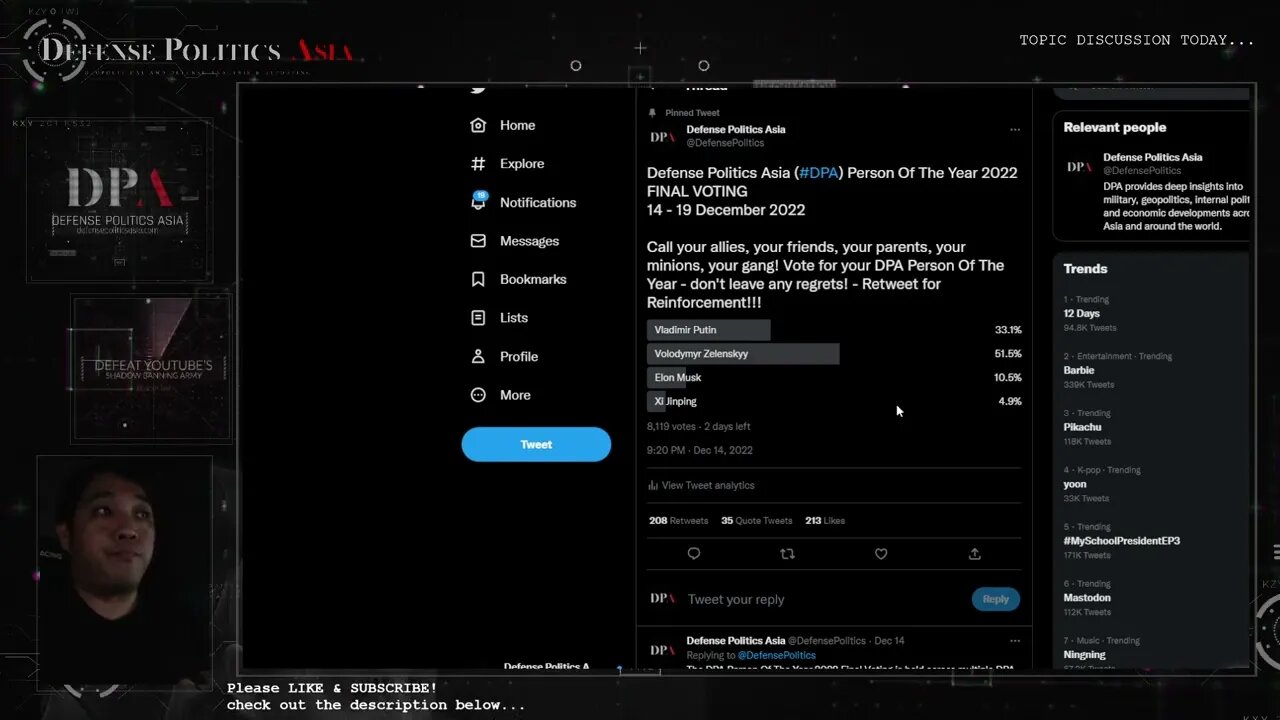Open 213 Likes count
Screen dimensions: 1280x720
click(x=825, y=520)
